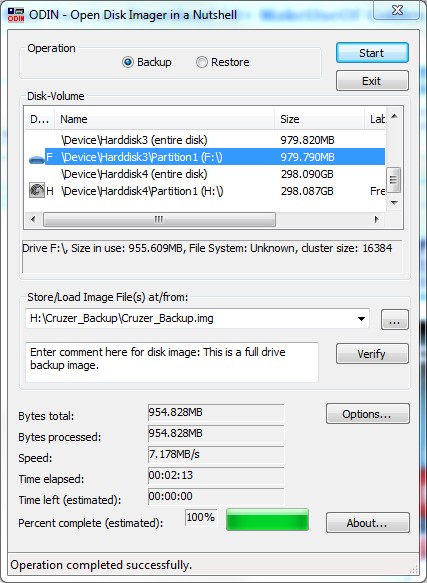Click the Exit button
Image resolution: width=427 pixels, height=583 pixels.
[372, 81]
